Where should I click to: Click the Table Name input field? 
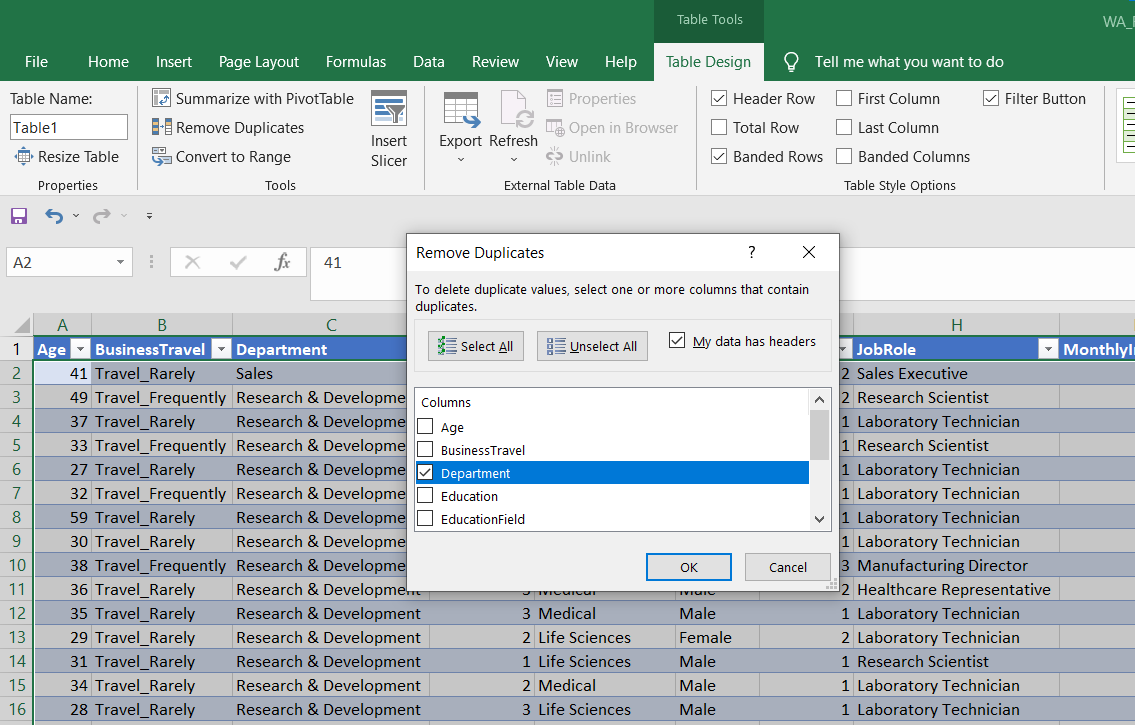69,127
